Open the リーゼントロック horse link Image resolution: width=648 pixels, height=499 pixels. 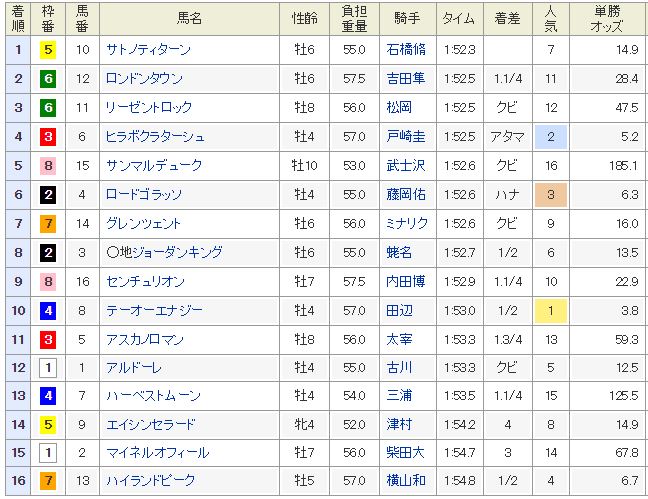click(148, 107)
